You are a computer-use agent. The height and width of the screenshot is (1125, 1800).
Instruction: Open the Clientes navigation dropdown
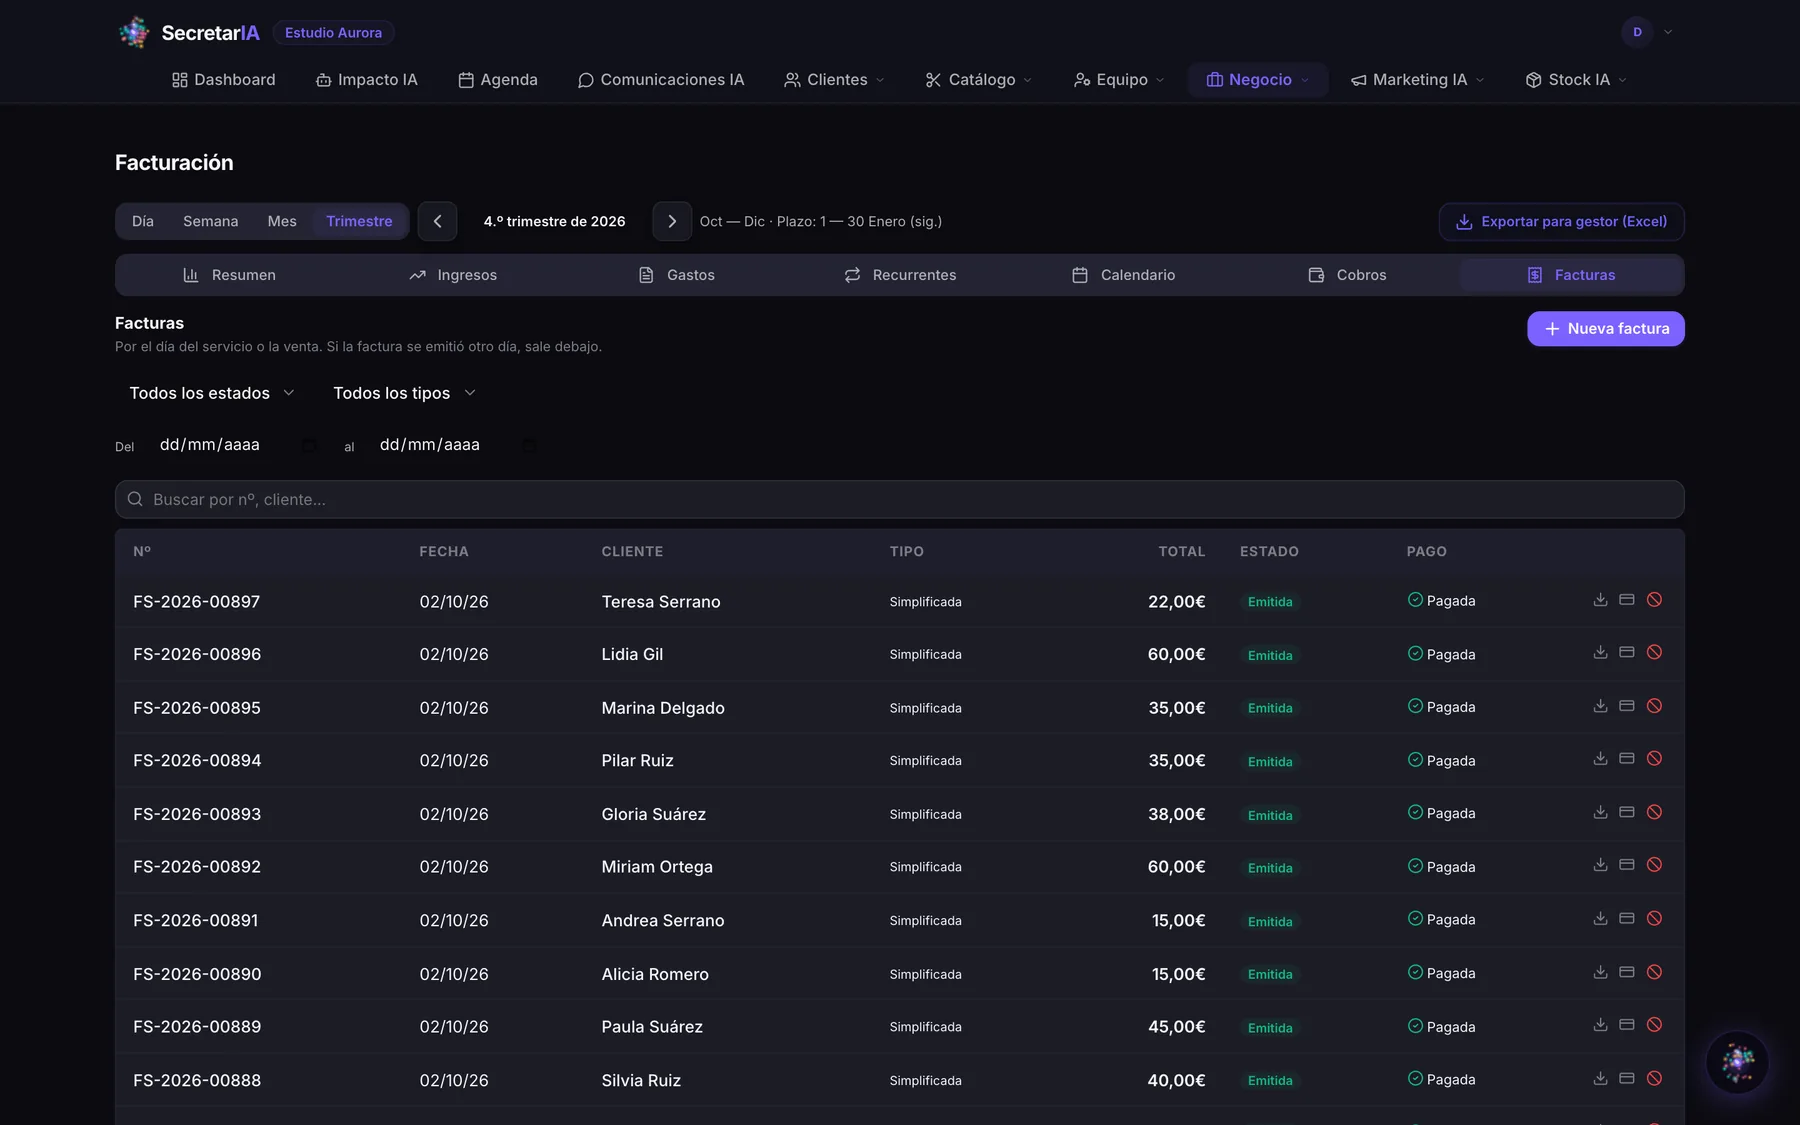(x=834, y=80)
